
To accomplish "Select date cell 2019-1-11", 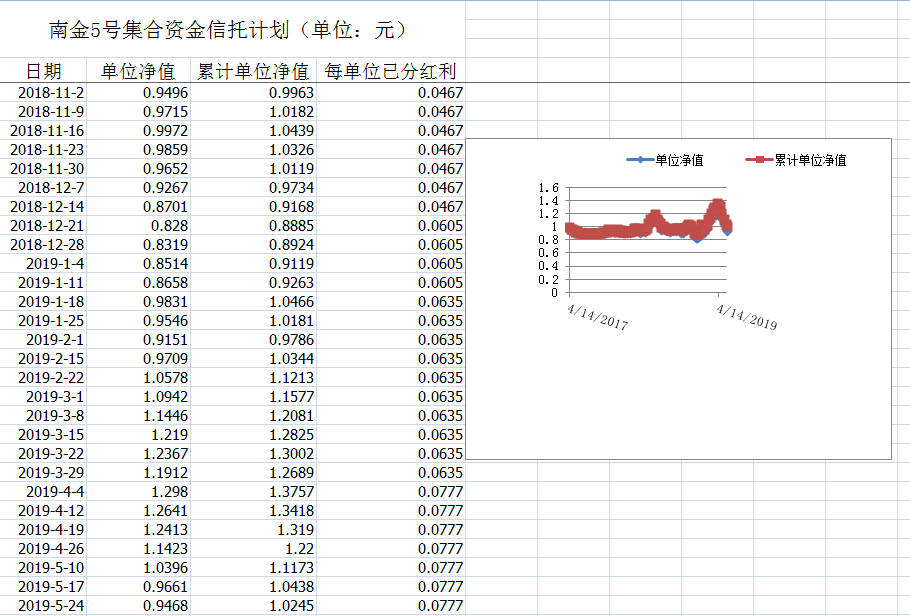I will click(x=44, y=283).
